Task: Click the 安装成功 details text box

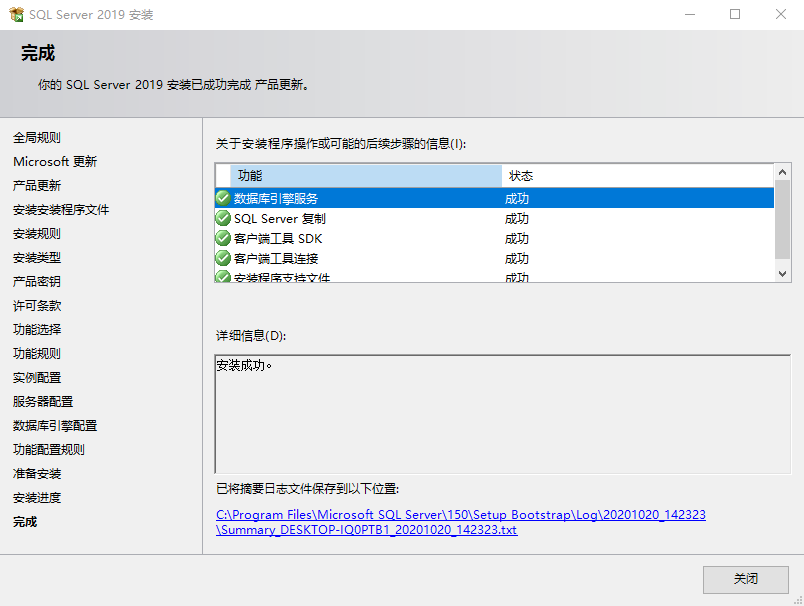Action: pyautogui.click(x=502, y=414)
